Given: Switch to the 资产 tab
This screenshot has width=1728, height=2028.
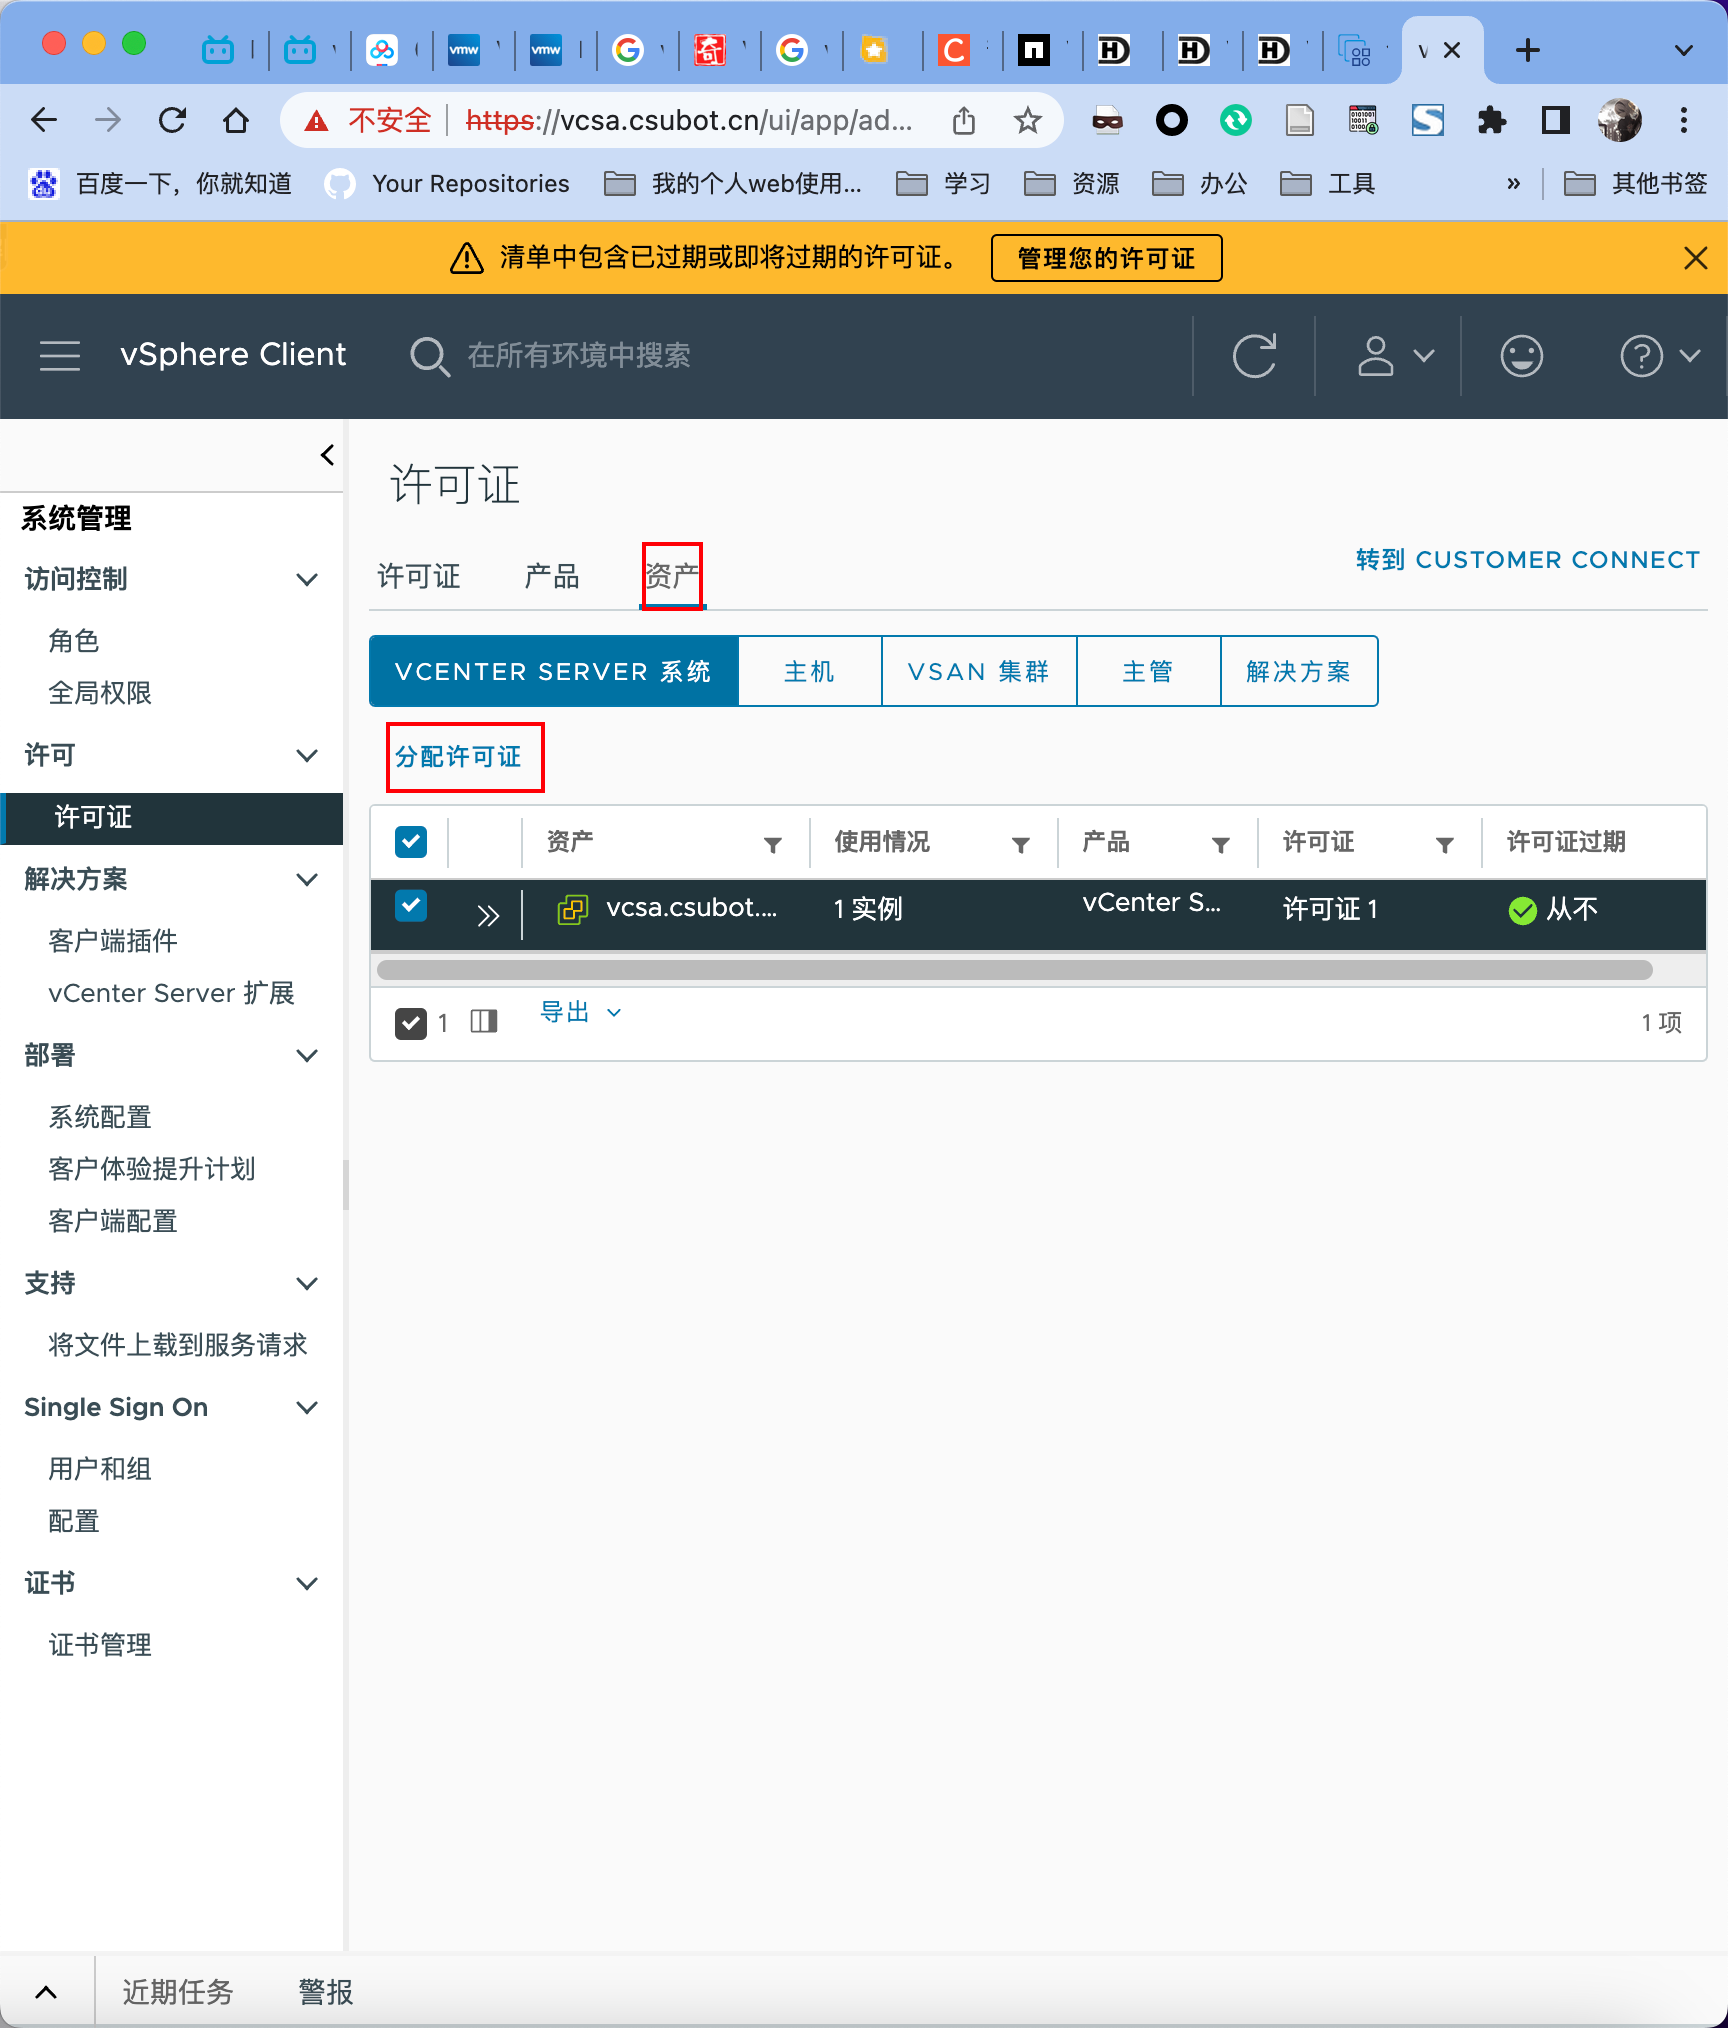Looking at the screenshot, I should point(672,577).
